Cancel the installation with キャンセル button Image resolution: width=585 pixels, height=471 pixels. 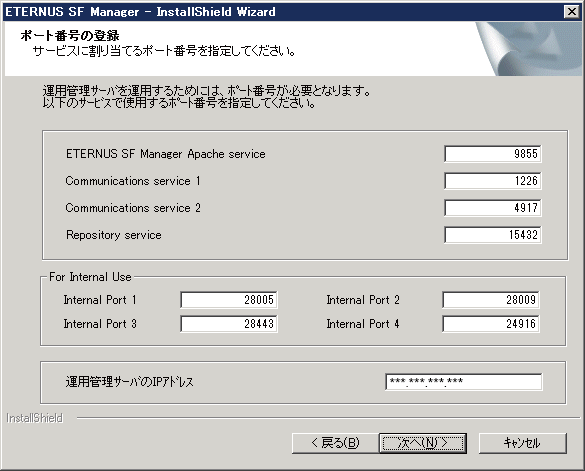coord(522,443)
